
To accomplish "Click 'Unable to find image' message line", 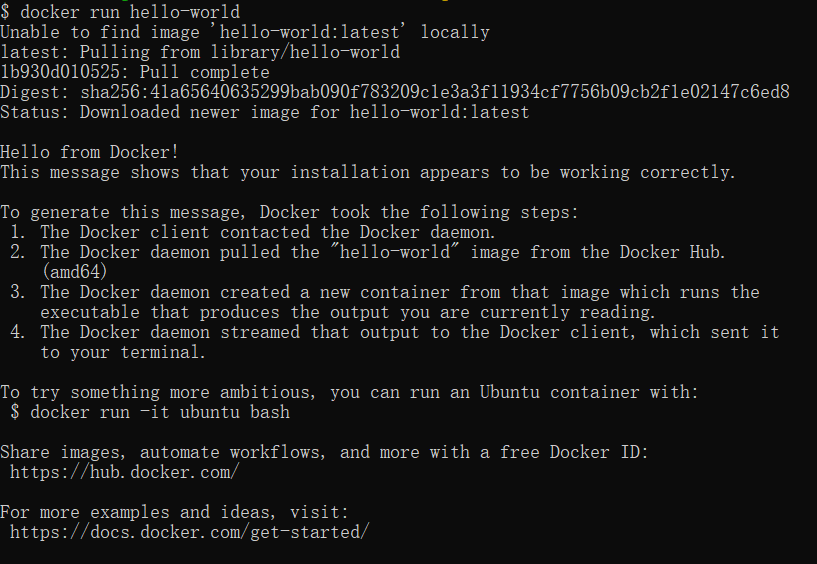I will pyautogui.click(x=245, y=32).
